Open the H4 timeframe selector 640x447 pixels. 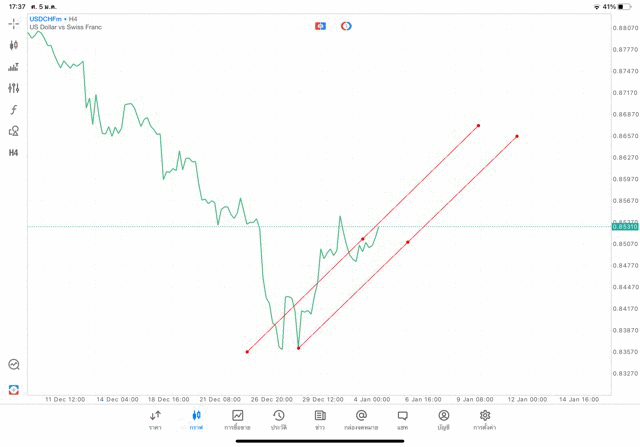14,153
